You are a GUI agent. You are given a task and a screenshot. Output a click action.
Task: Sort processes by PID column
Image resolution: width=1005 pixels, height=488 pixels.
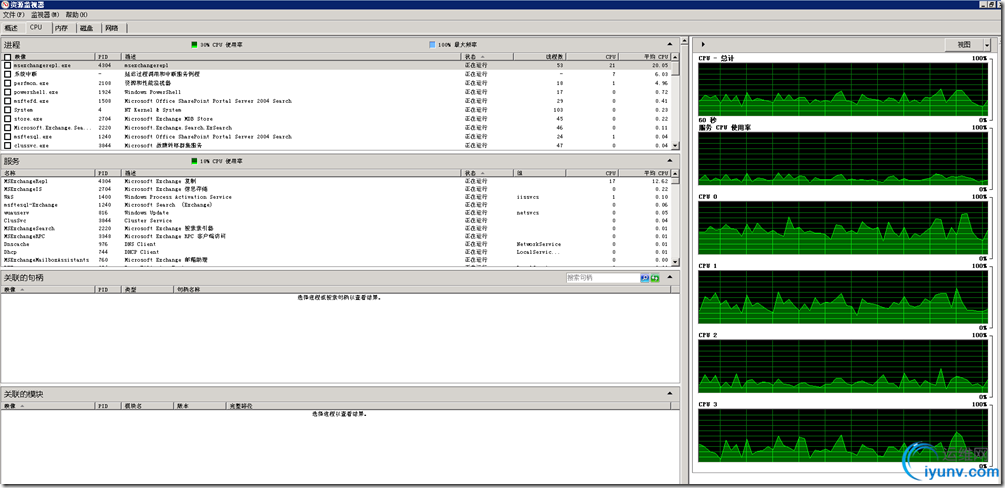coord(108,57)
